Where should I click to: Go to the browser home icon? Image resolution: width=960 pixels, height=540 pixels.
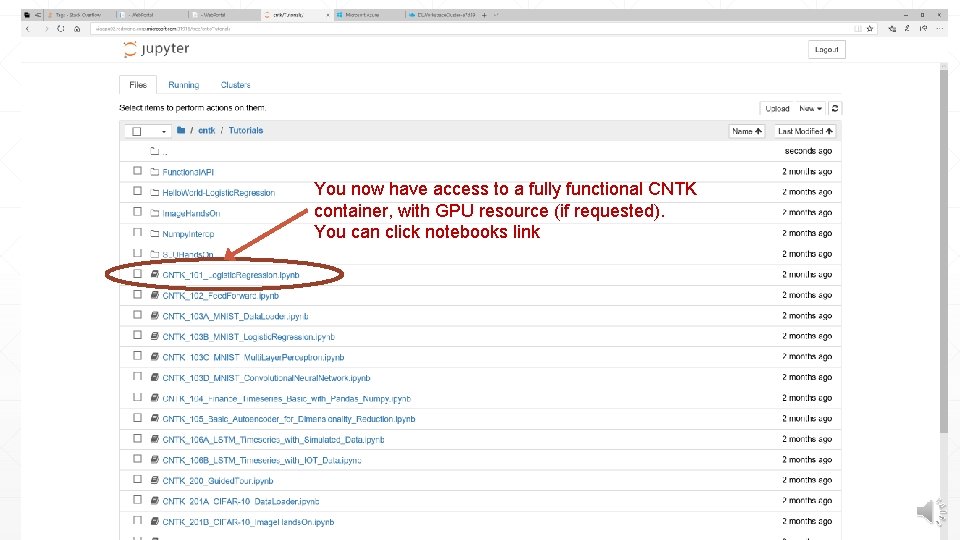(x=77, y=29)
